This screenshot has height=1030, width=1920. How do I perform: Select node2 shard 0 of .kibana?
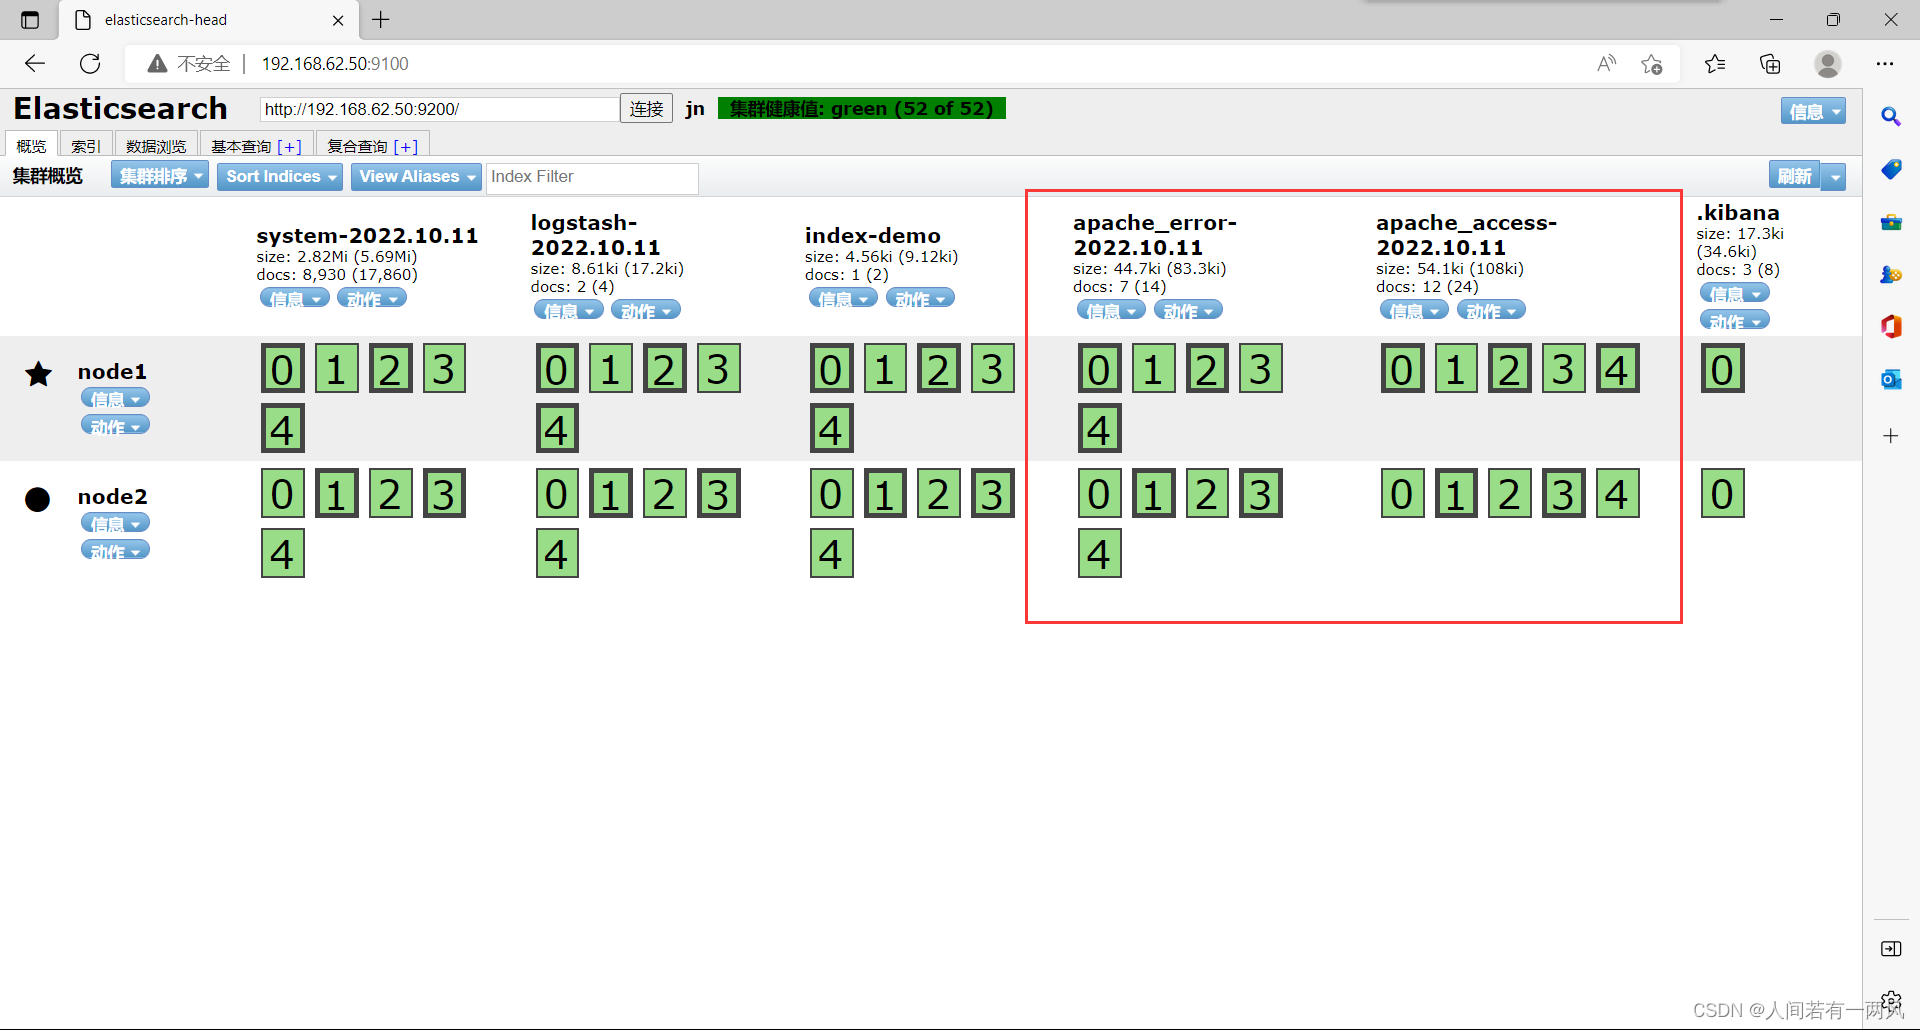tap(1722, 494)
